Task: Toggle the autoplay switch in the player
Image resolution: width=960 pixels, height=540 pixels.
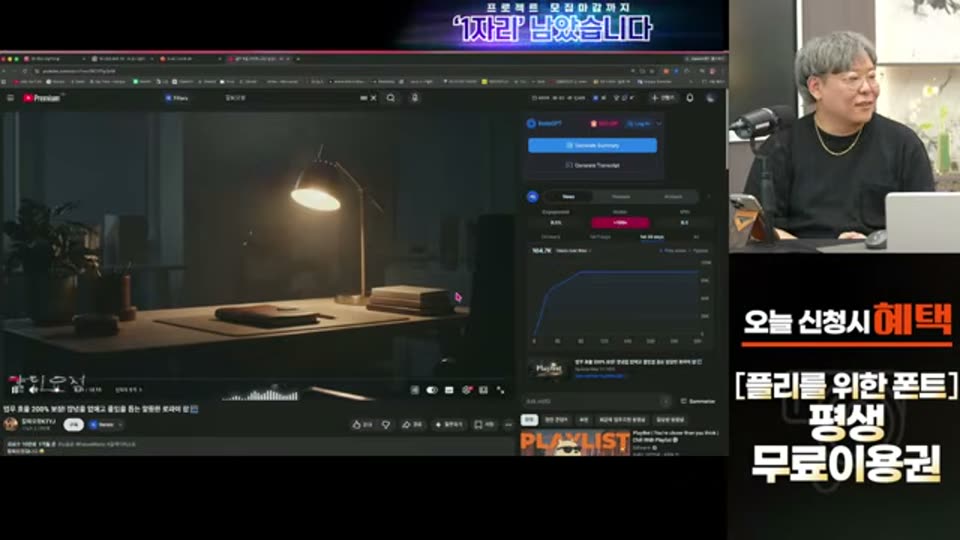Action: [x=432, y=390]
